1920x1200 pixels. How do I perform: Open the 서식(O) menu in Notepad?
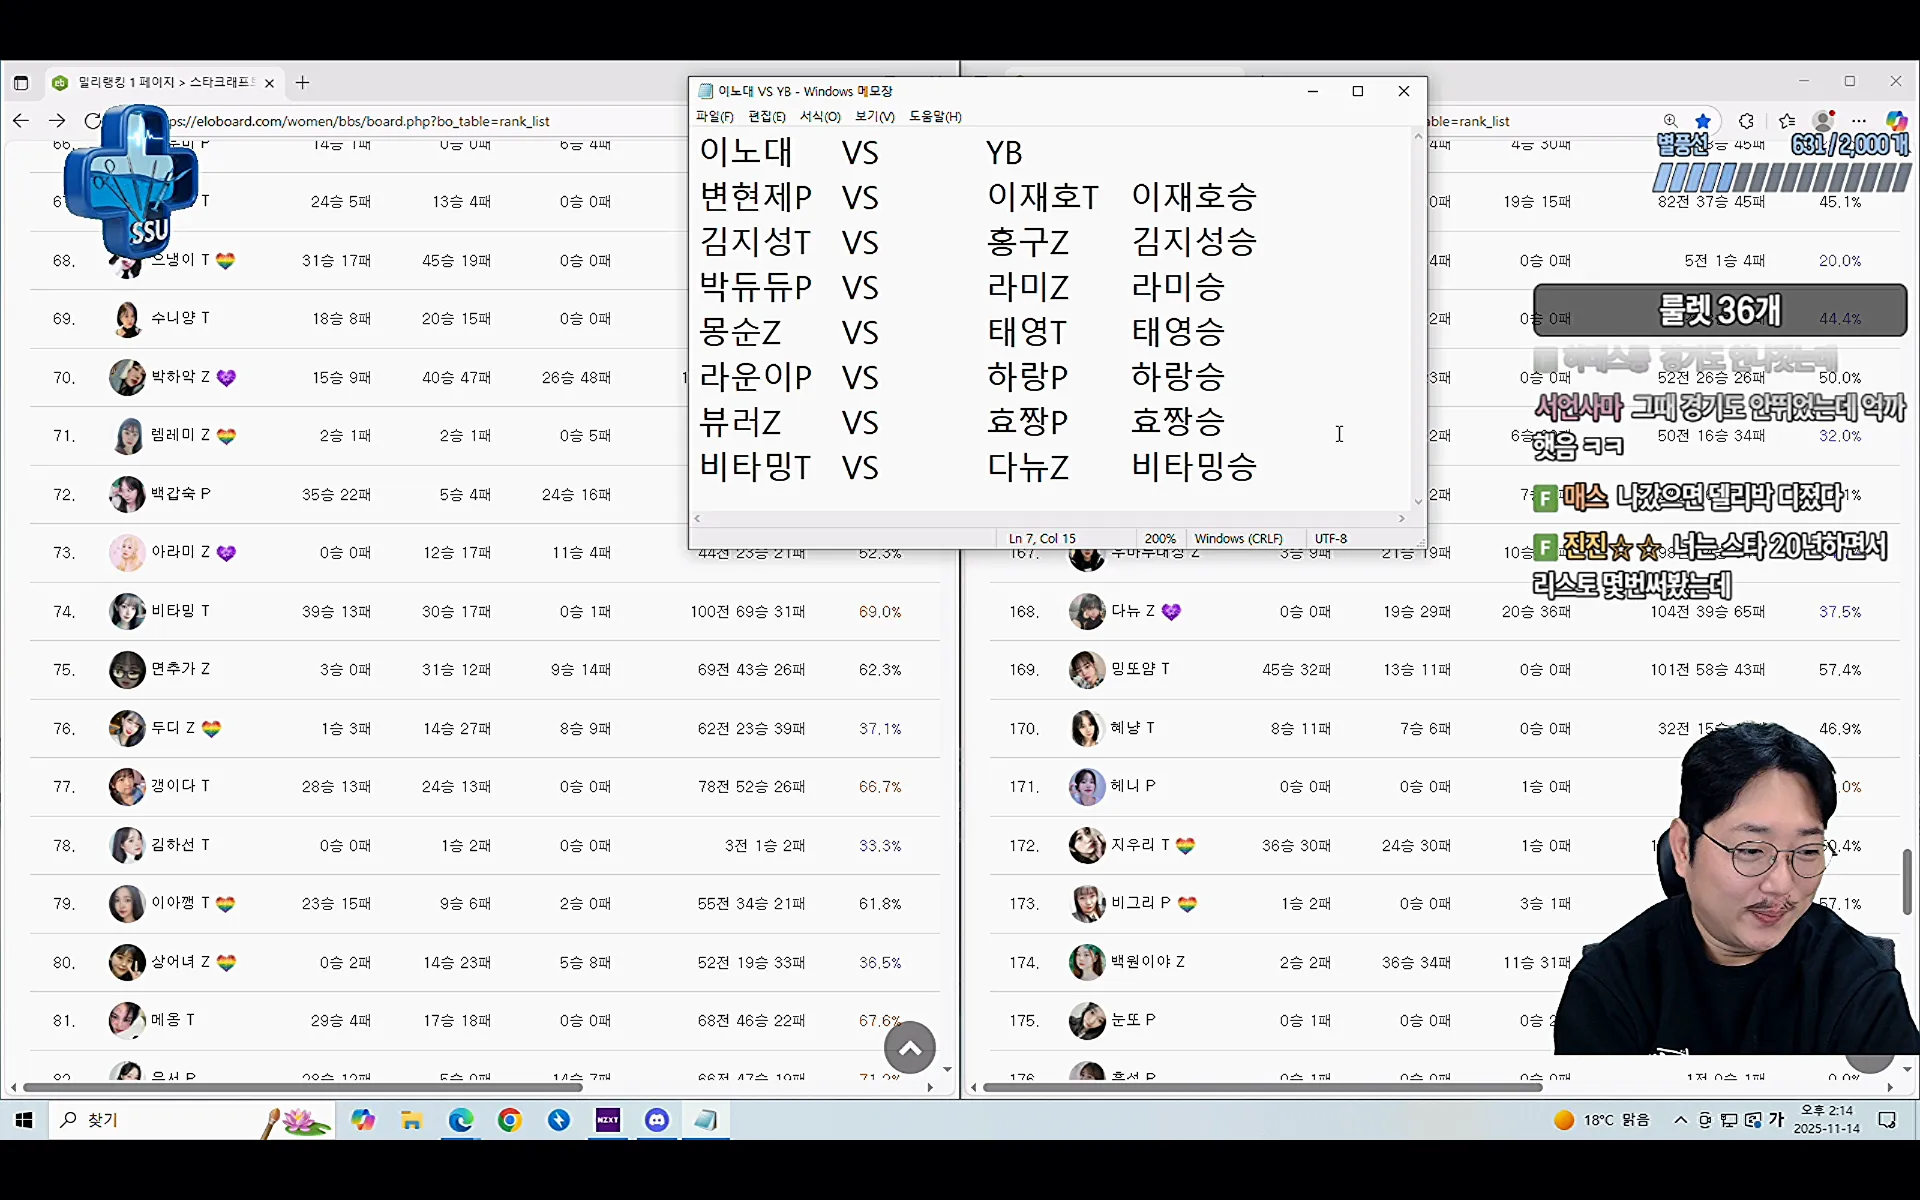pyautogui.click(x=819, y=116)
